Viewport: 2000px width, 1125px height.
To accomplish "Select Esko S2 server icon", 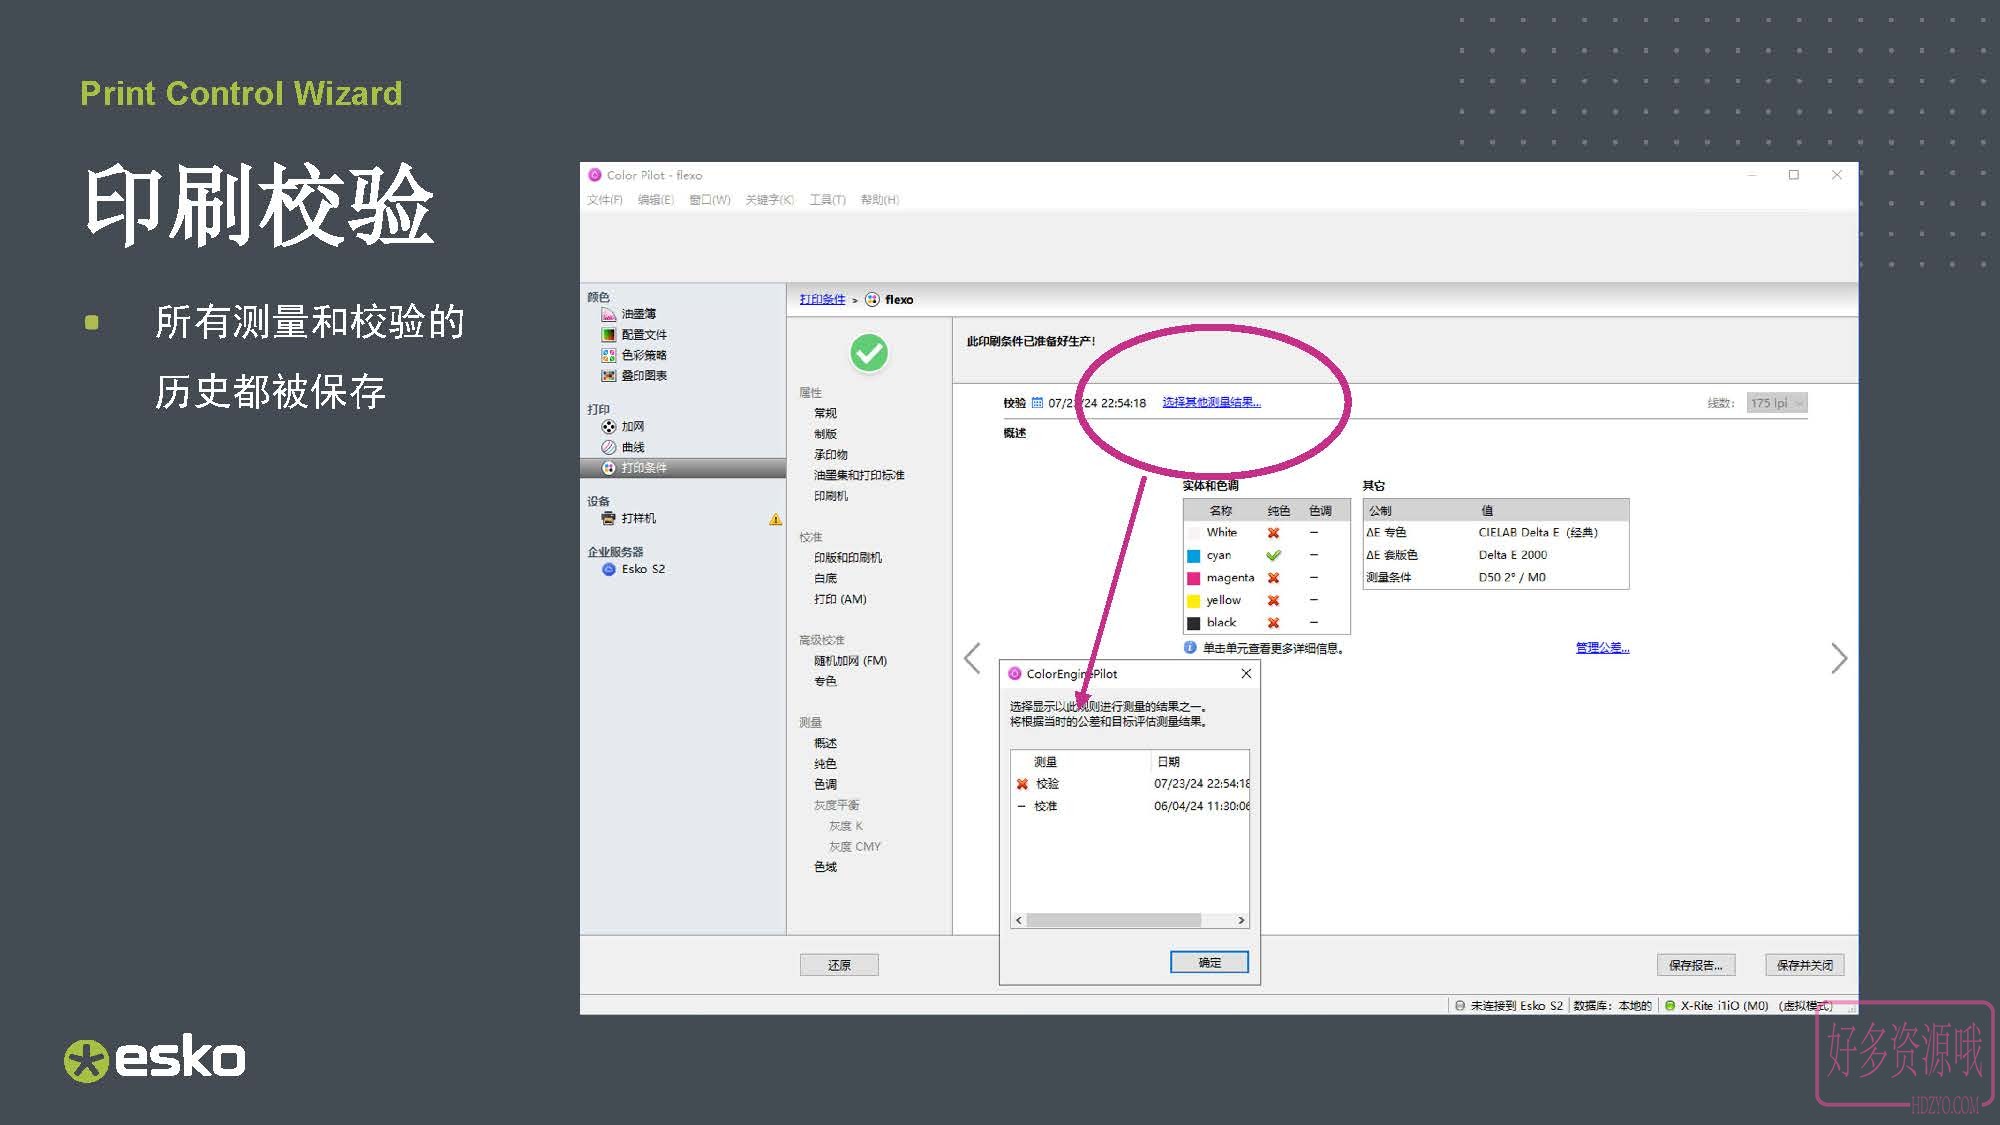I will click(608, 569).
